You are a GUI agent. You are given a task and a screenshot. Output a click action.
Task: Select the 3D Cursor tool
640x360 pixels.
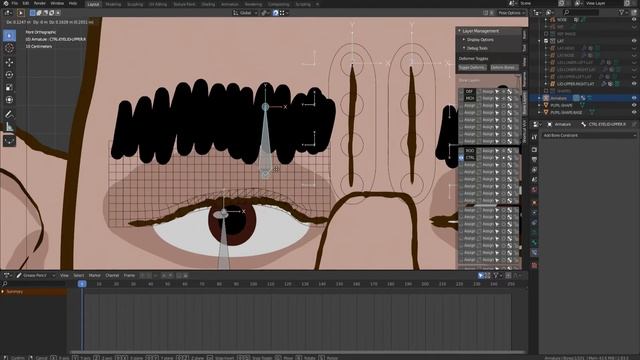coord(9,48)
